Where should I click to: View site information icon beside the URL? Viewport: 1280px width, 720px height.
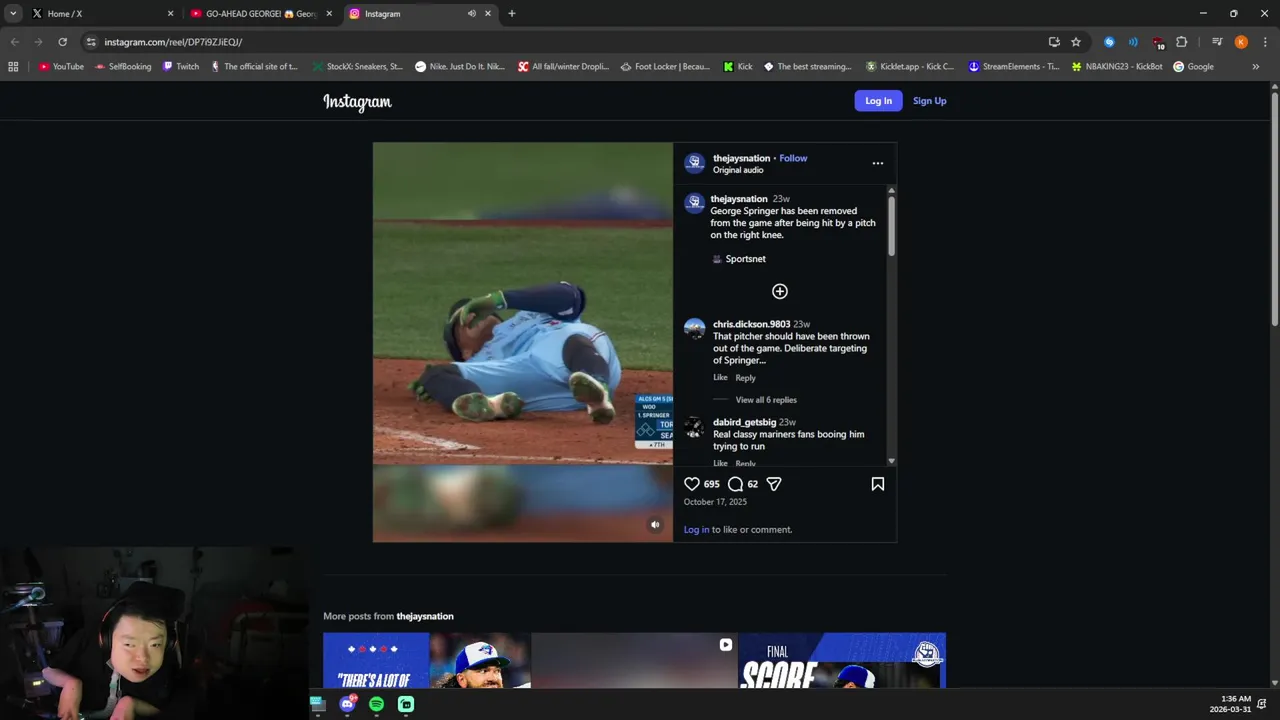[x=91, y=42]
